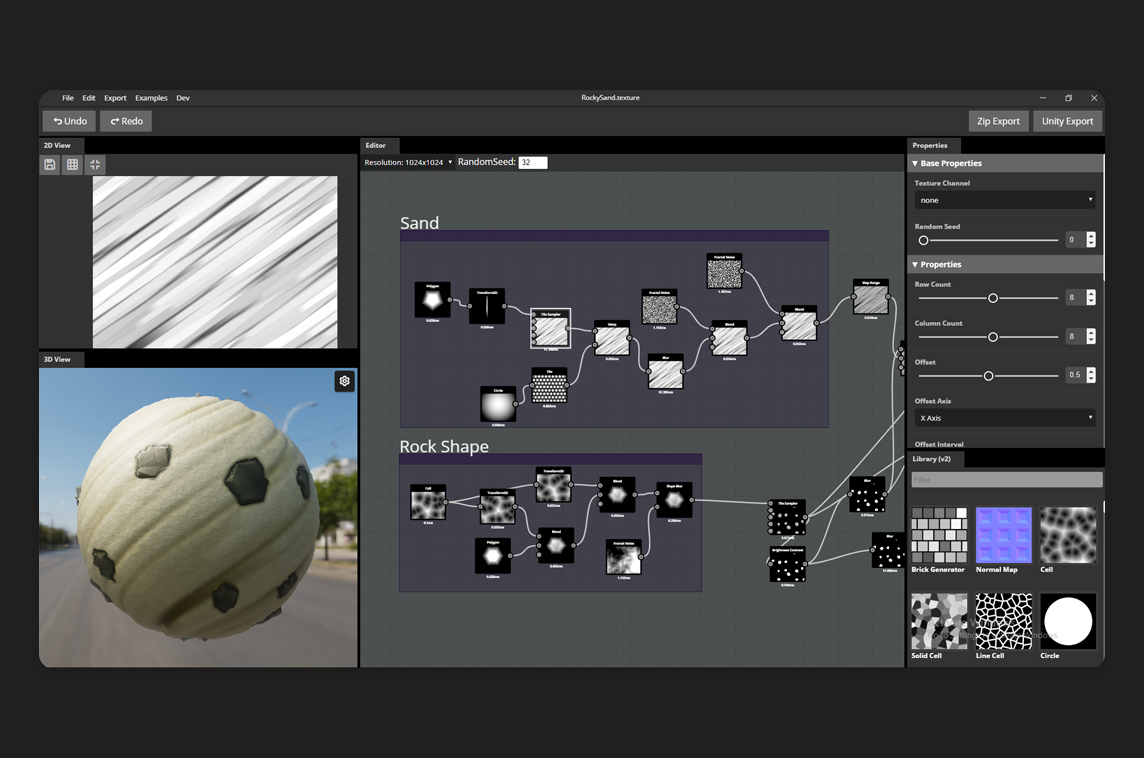Image resolution: width=1144 pixels, height=758 pixels.
Task: Select the Polygon node in Rock Shape frame
Action: (x=492, y=557)
